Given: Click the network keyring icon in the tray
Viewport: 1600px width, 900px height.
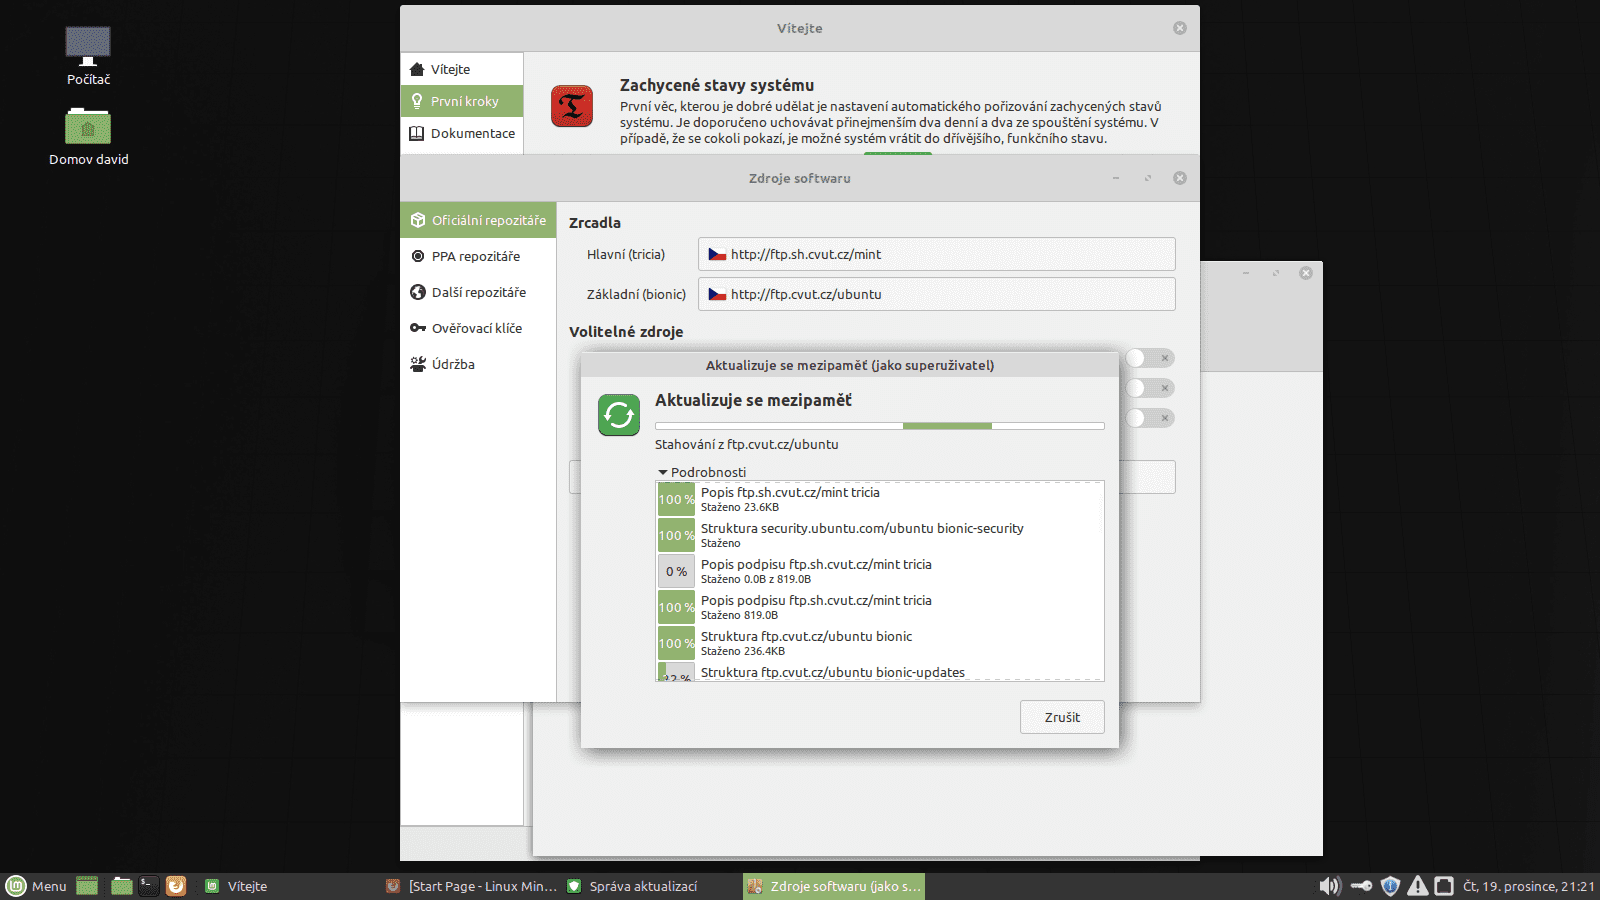Looking at the screenshot, I should (1361, 886).
